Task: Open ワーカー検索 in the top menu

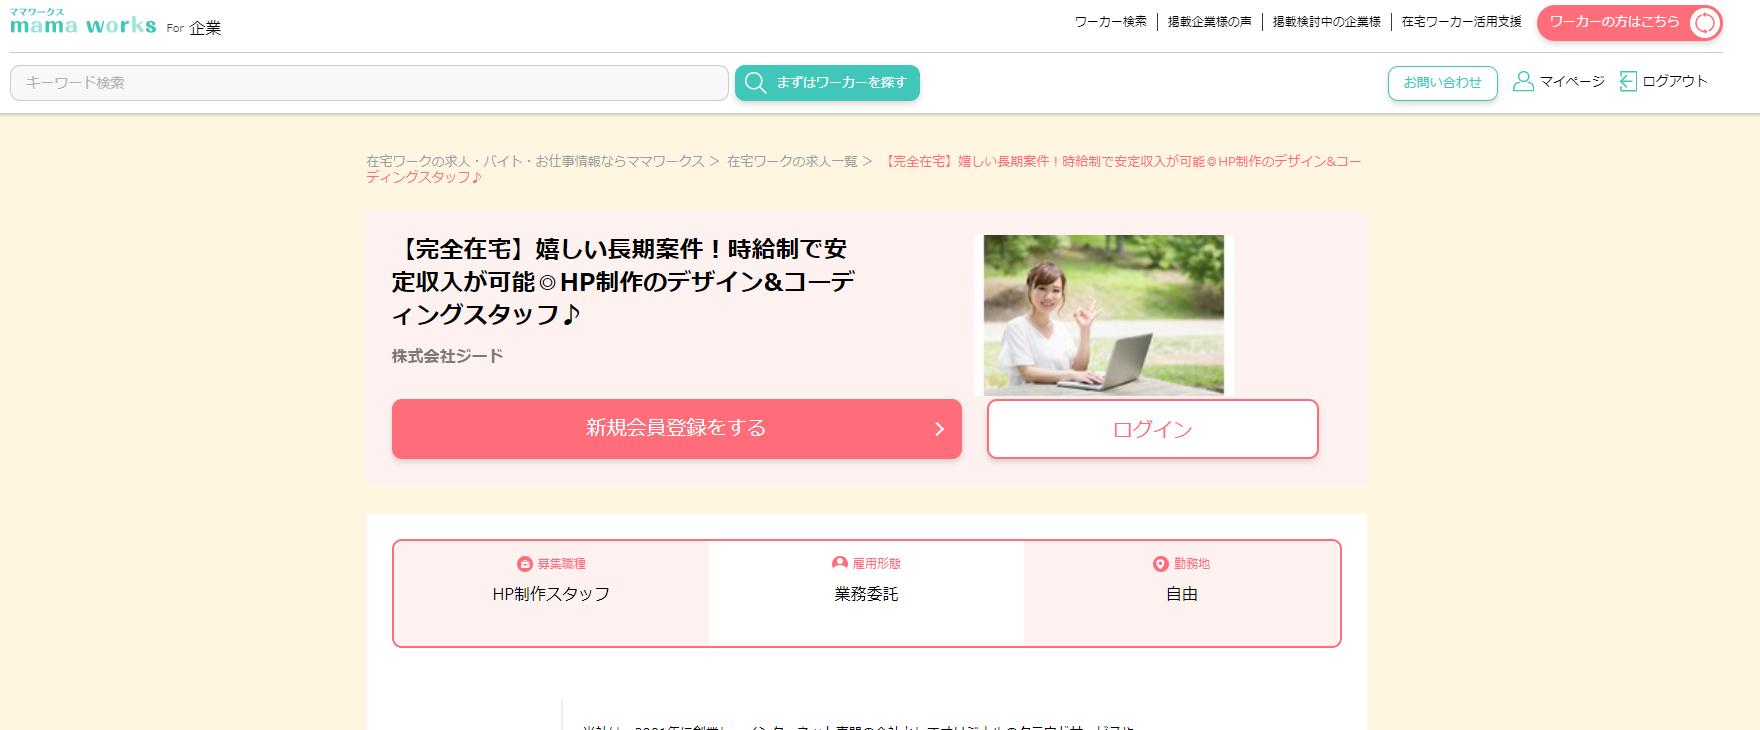Action: point(1110,22)
